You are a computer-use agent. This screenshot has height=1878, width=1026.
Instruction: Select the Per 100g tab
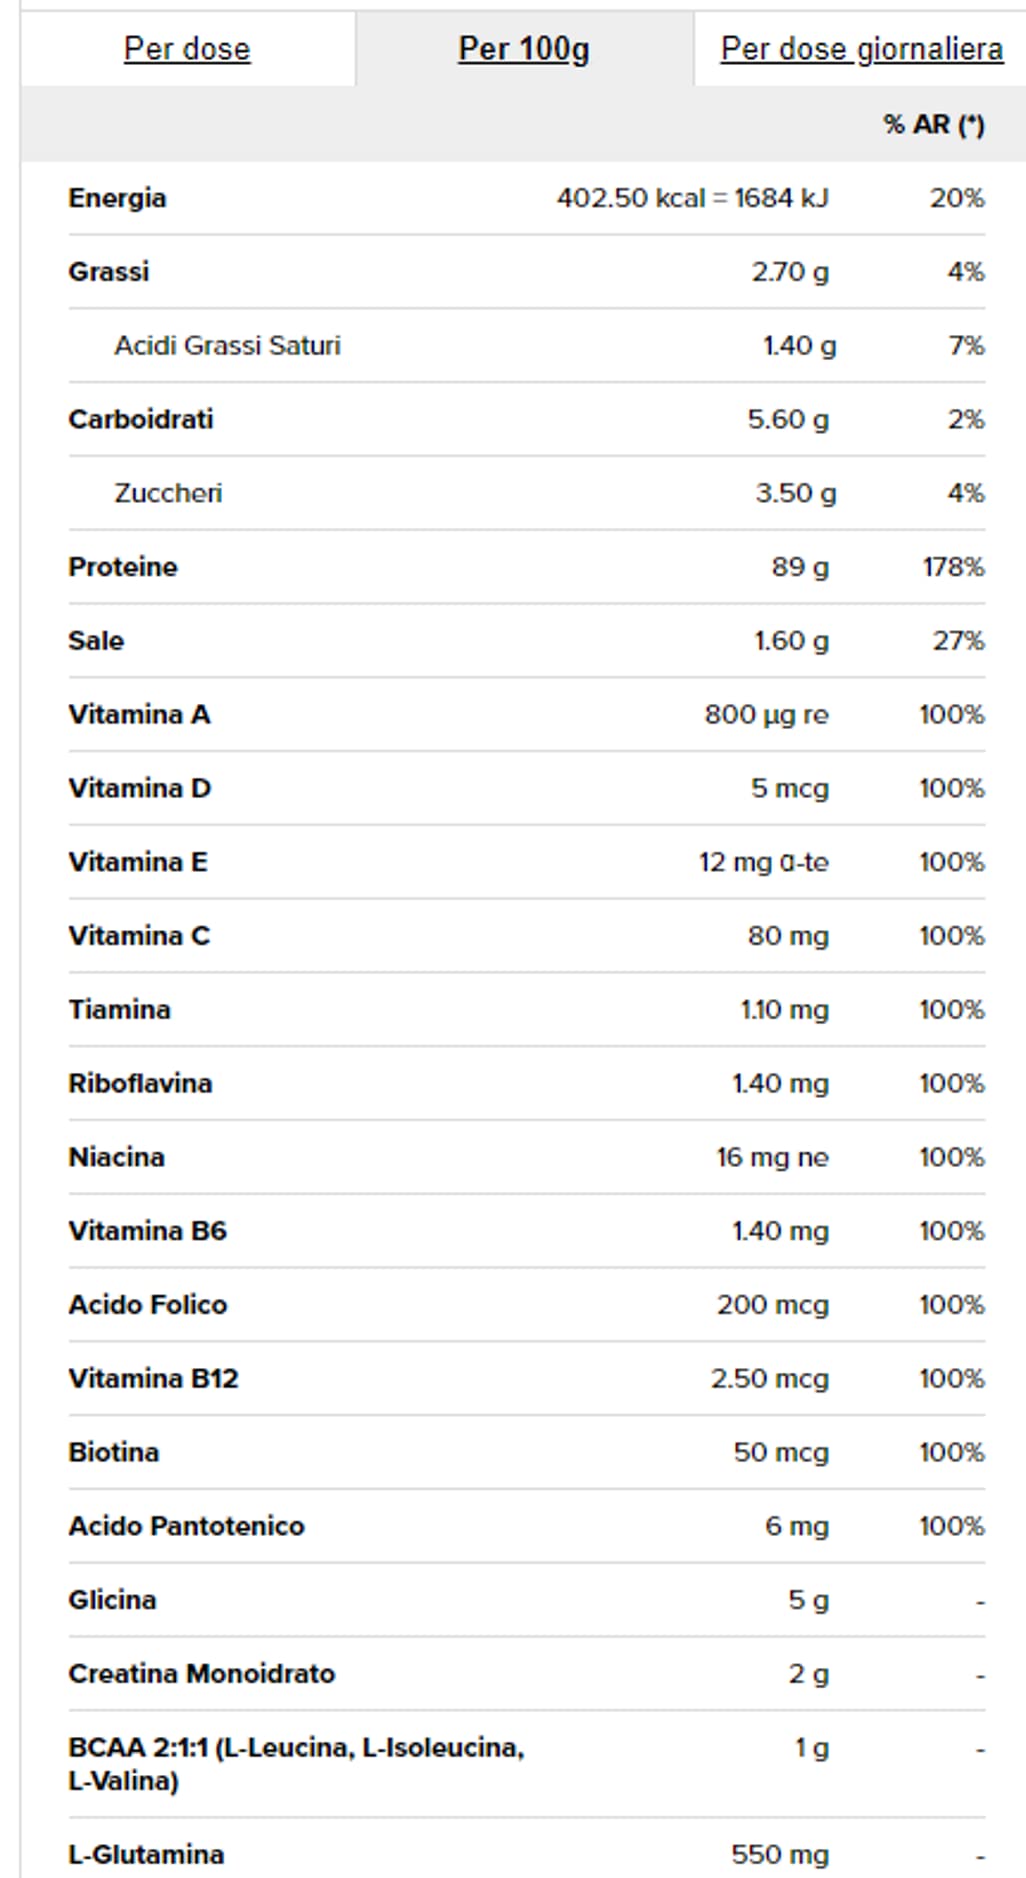coord(524,49)
